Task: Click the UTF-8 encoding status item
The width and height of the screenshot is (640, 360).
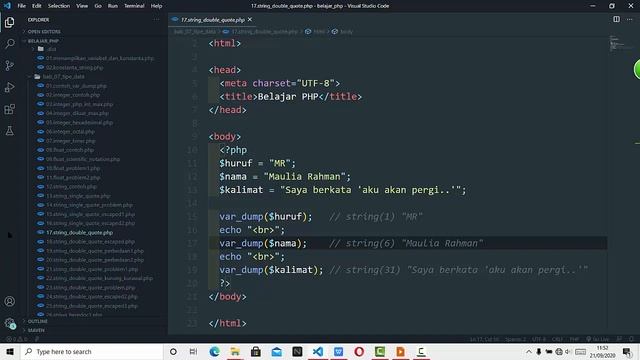Action: [538, 339]
